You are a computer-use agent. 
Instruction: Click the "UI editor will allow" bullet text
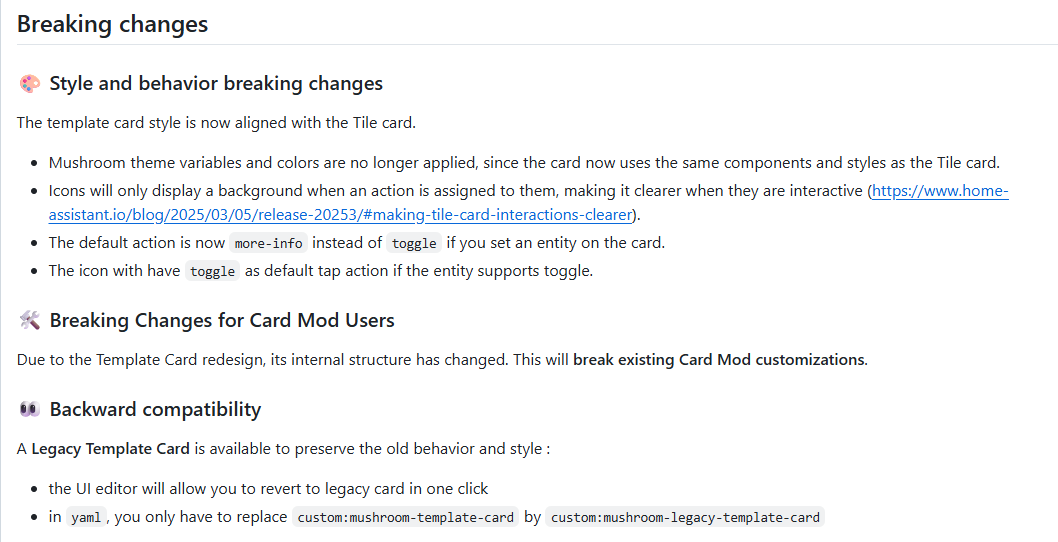pyautogui.click(x=268, y=489)
